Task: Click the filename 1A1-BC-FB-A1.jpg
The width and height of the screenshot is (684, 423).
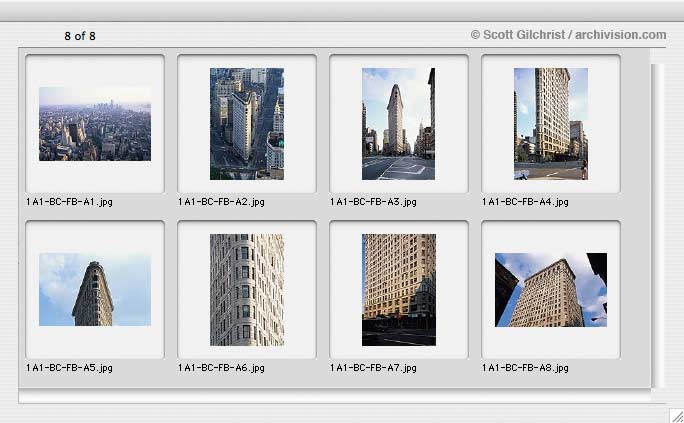Action: pyautogui.click(x=69, y=202)
